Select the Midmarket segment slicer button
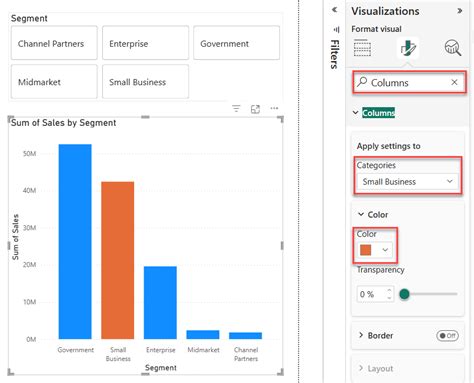Image resolution: width=474 pixels, height=383 pixels. tap(54, 82)
